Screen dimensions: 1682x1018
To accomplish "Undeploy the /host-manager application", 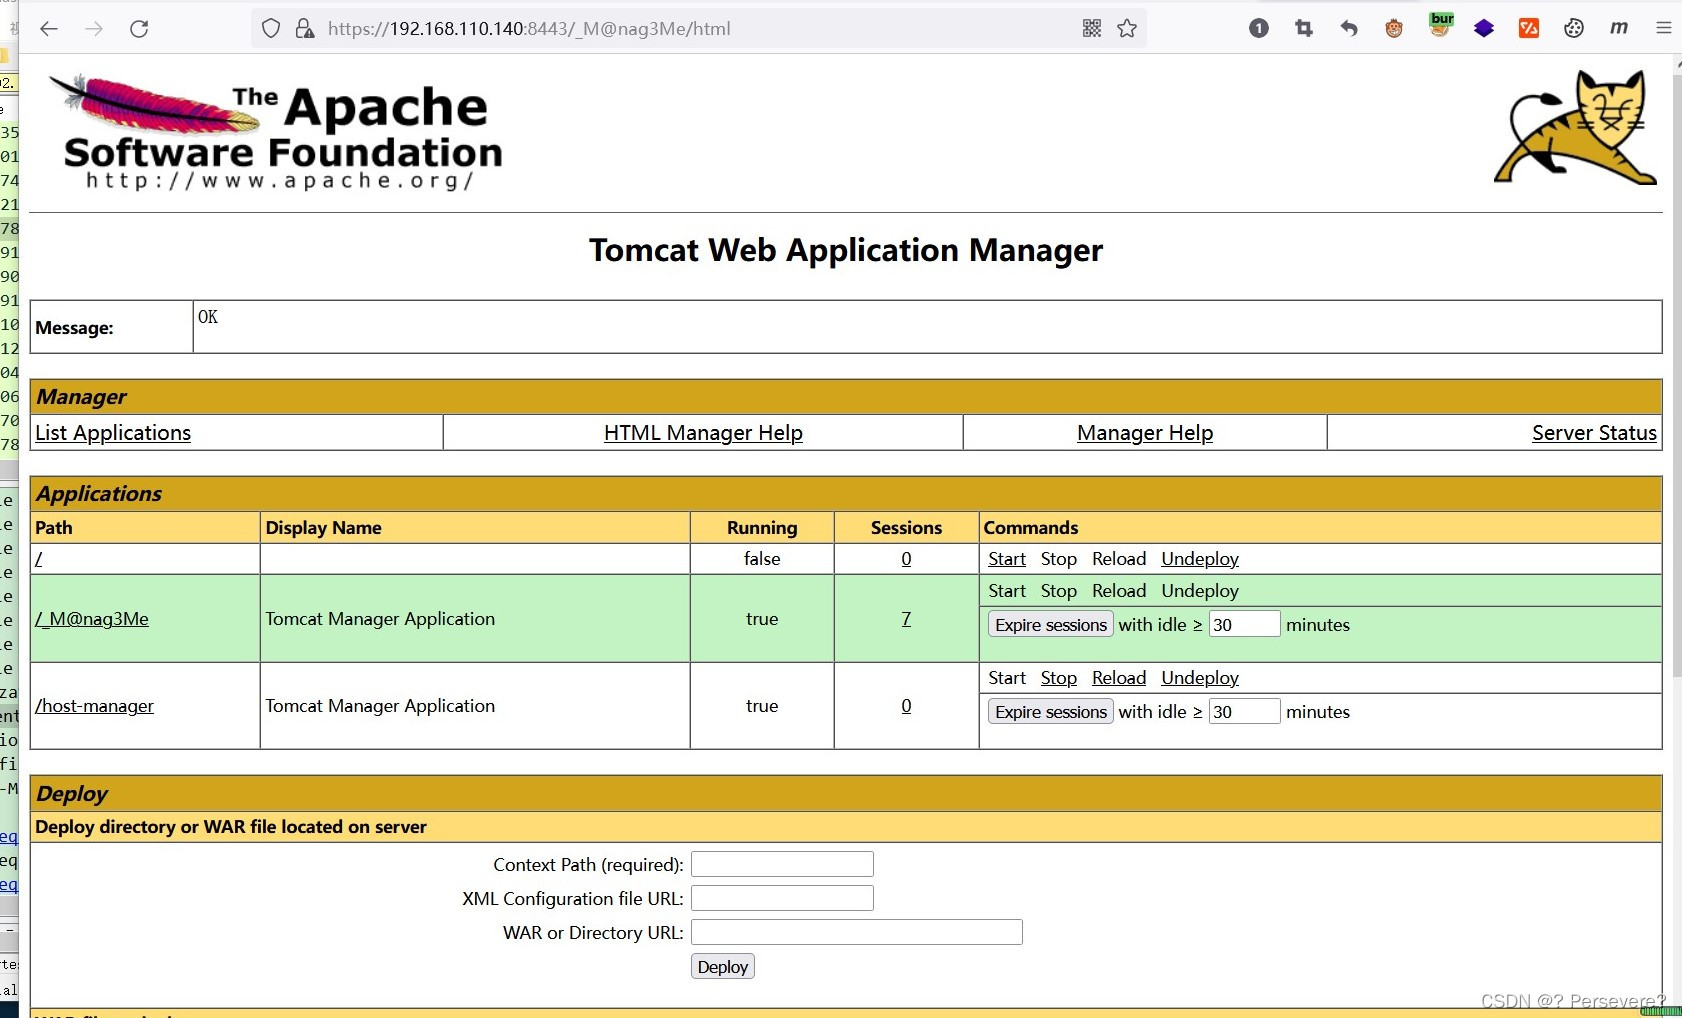I will point(1200,678).
